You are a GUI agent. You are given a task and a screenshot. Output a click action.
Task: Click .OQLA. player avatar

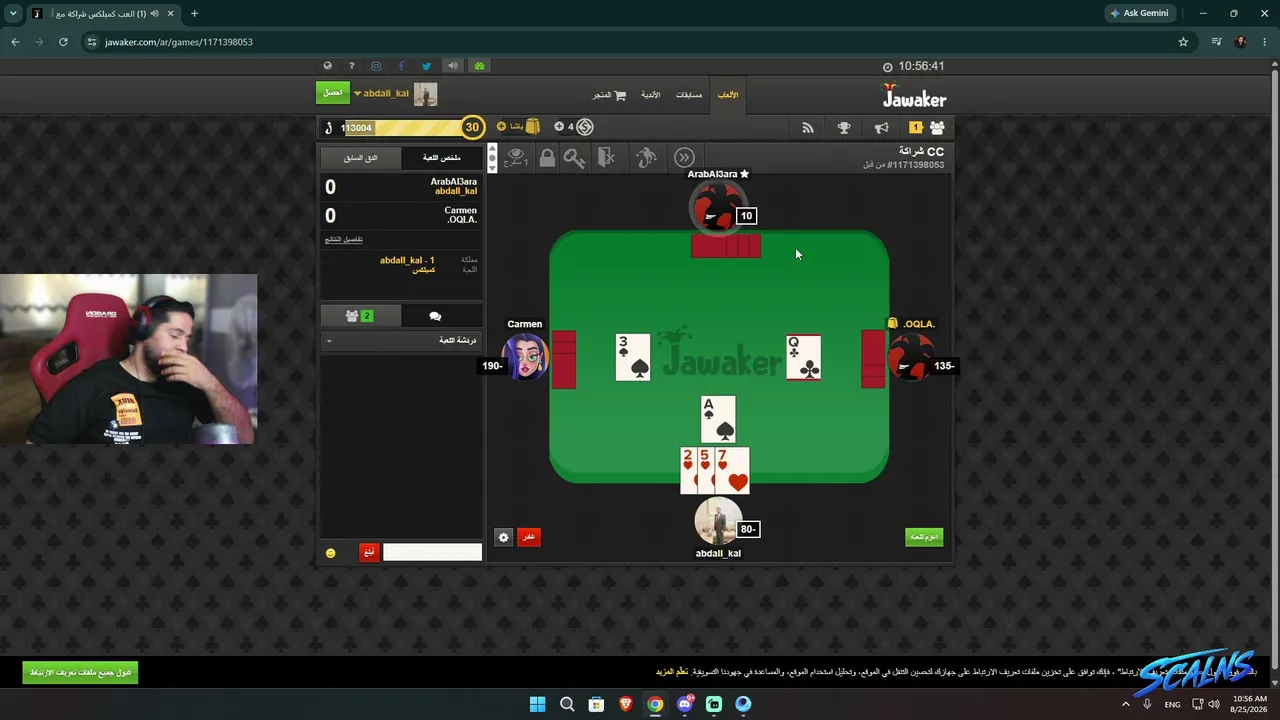tap(910, 357)
